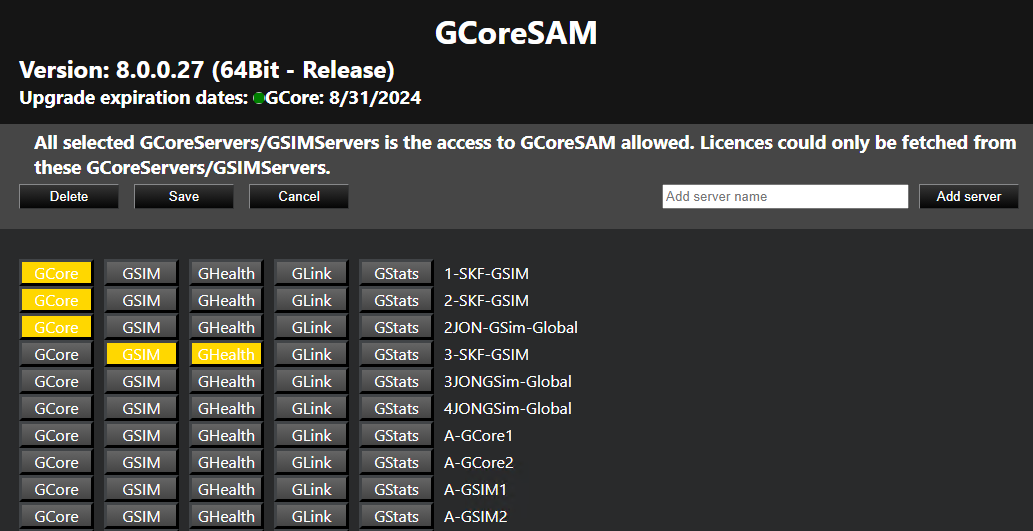Enable GLink for 3JONGSim-Global
This screenshot has height=531, width=1033.
point(311,381)
